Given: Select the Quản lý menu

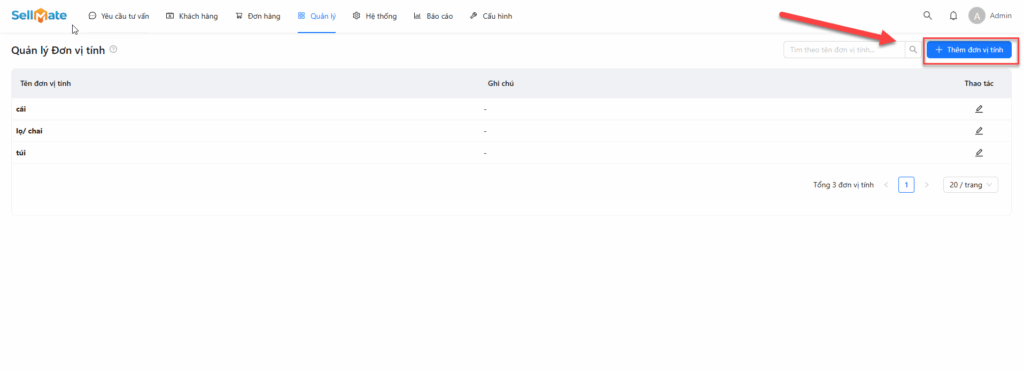Looking at the screenshot, I should click(x=317, y=16).
